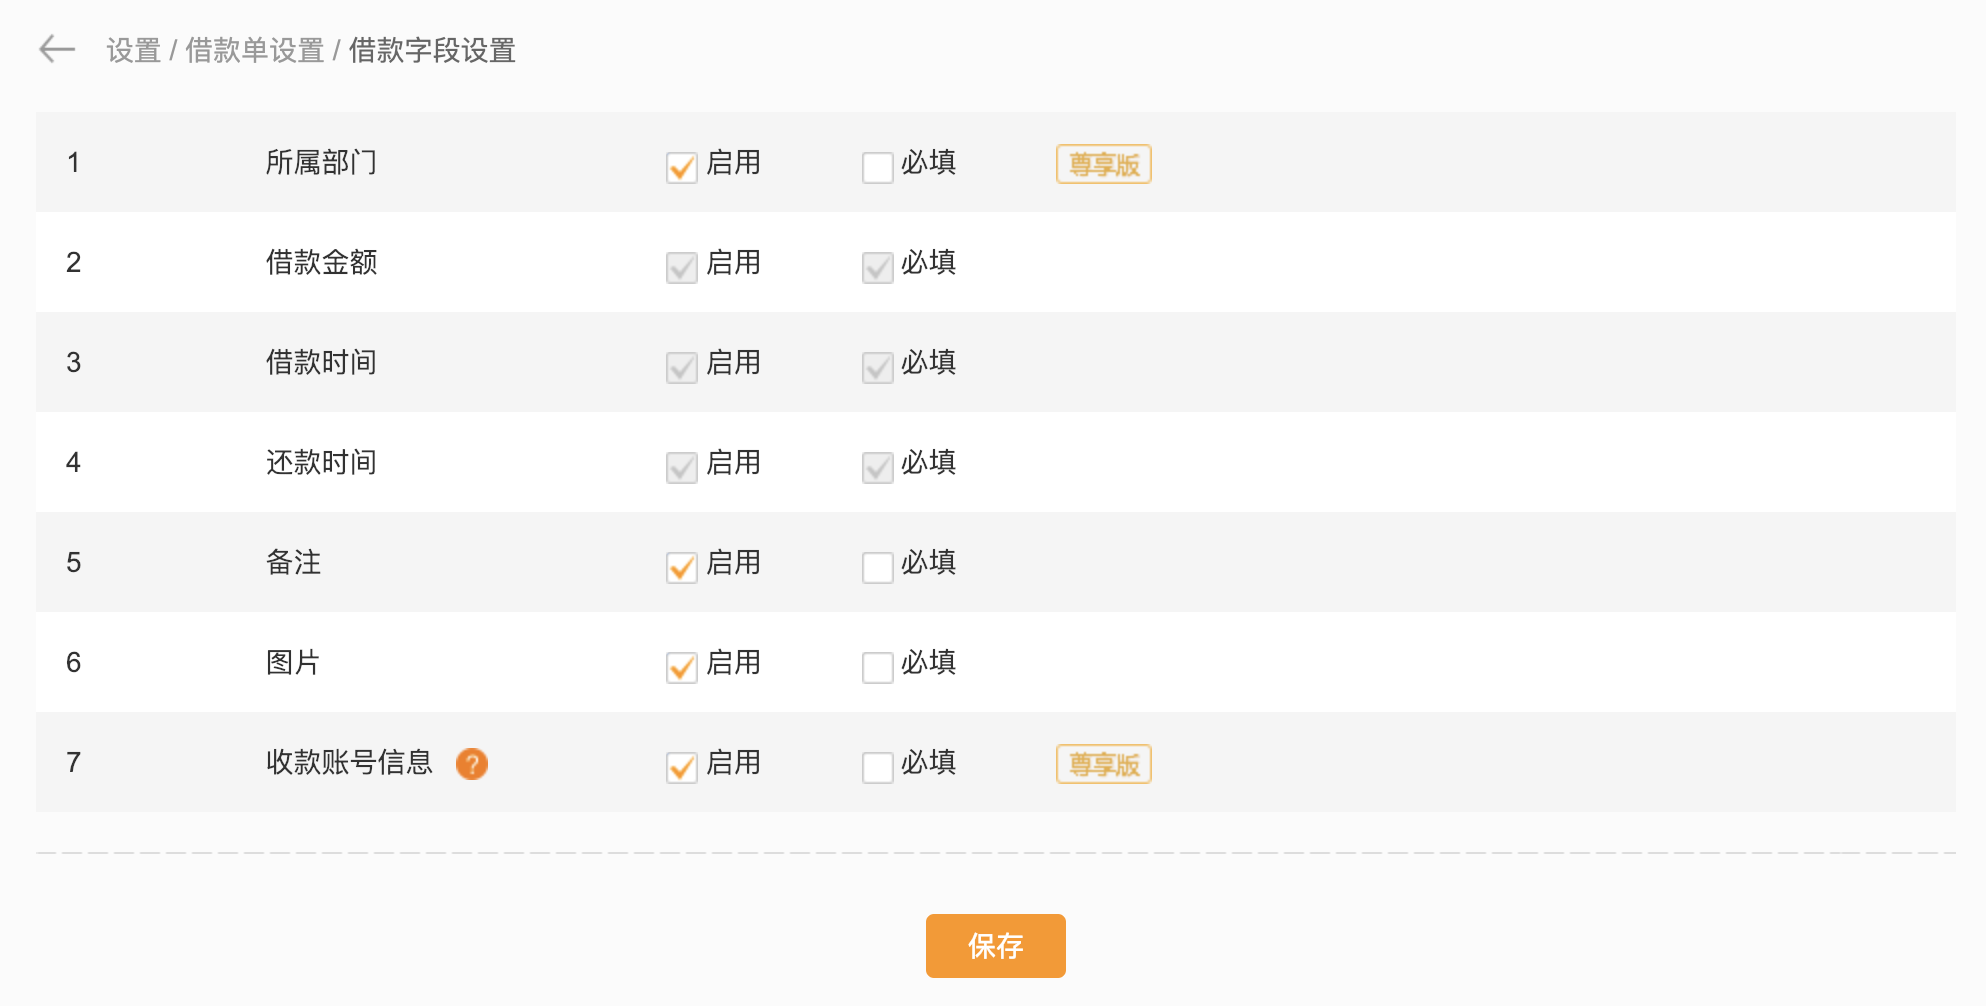Click the 尊享版 badge on 收款账号信息 row
The width and height of the screenshot is (1986, 1006).
click(x=1104, y=764)
